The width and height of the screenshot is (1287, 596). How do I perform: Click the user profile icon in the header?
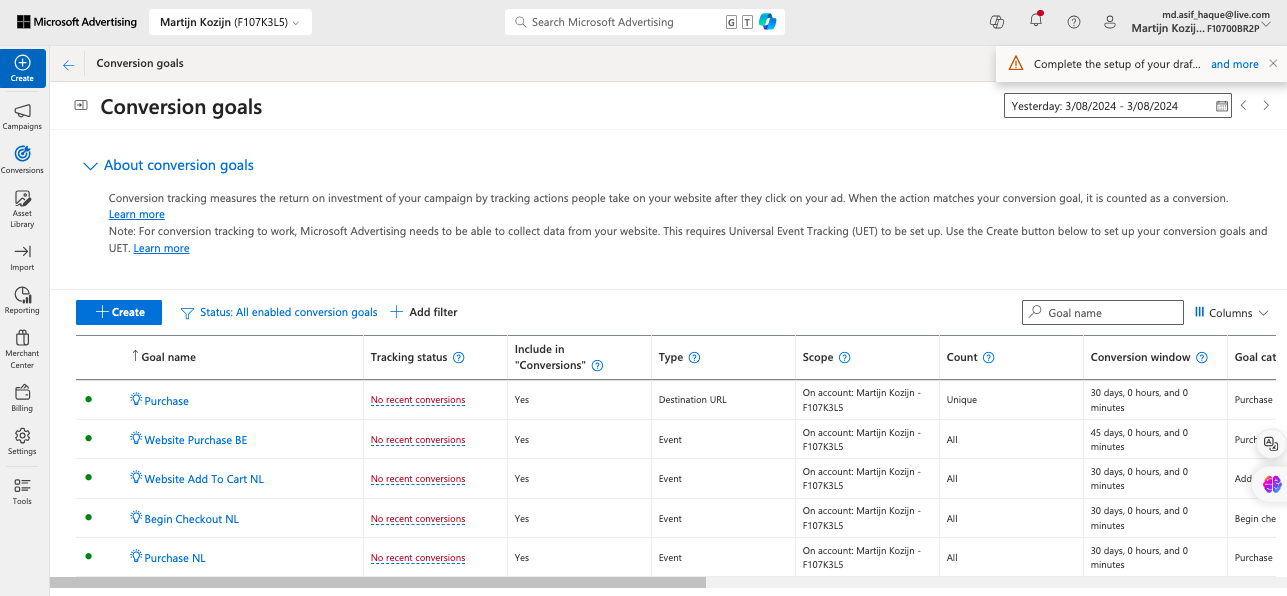pyautogui.click(x=1110, y=22)
